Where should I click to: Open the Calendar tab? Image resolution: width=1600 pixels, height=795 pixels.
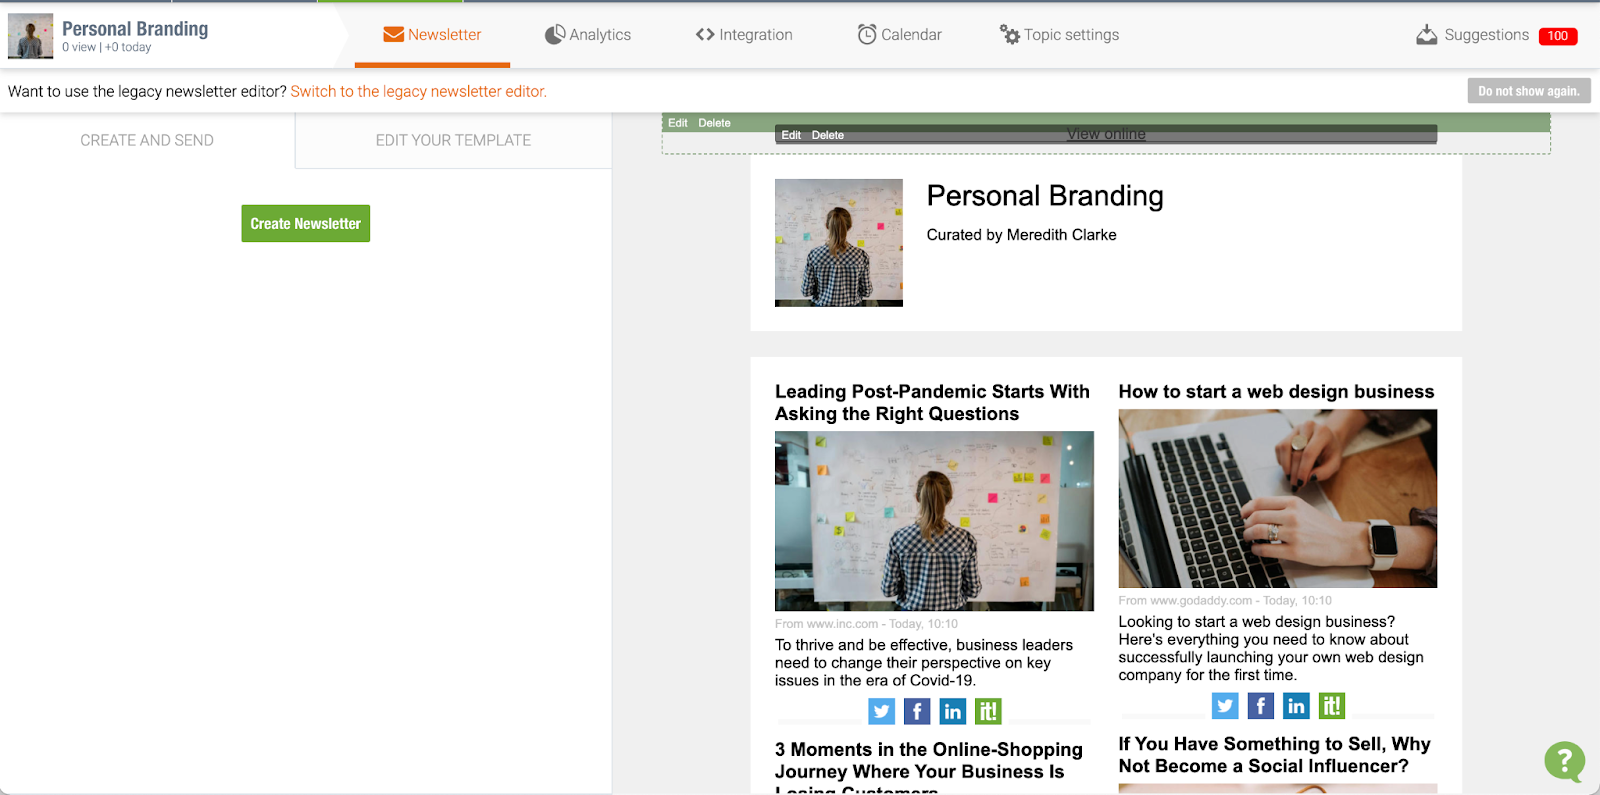(899, 35)
